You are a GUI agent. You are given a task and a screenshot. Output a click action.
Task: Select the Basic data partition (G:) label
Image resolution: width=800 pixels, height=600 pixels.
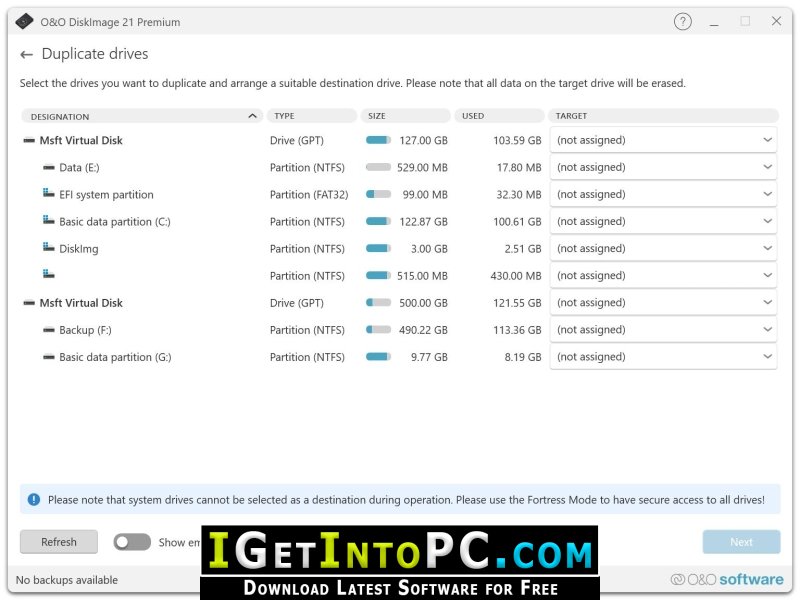pos(115,357)
